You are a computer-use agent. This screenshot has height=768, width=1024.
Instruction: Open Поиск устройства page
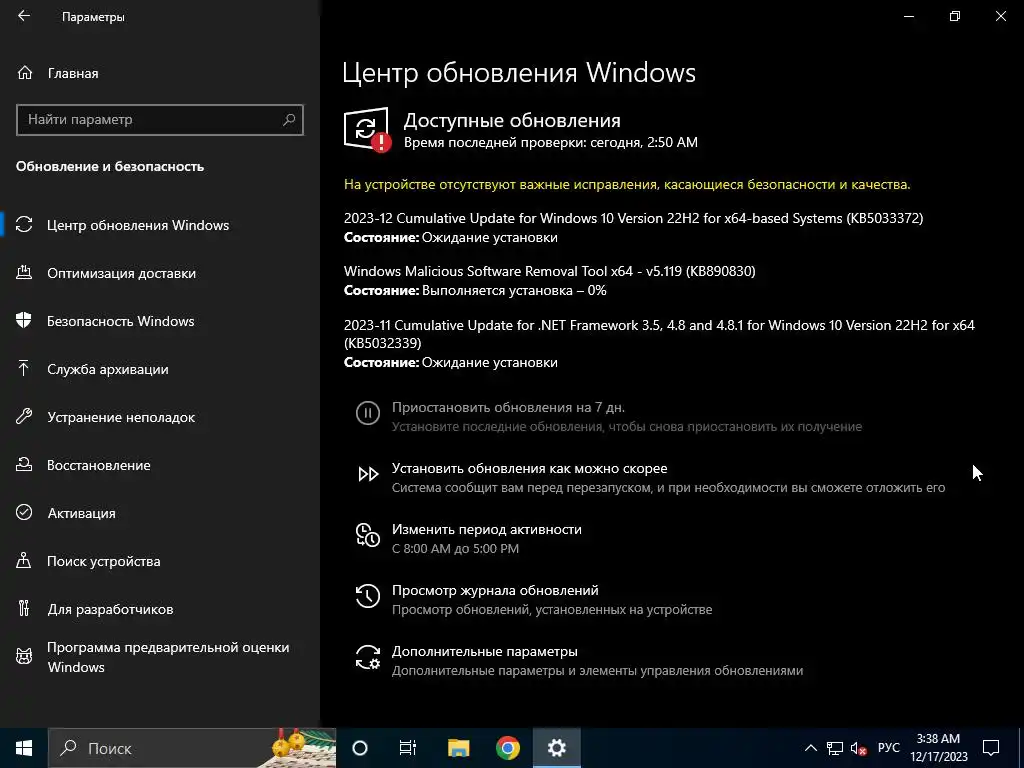[103, 561]
